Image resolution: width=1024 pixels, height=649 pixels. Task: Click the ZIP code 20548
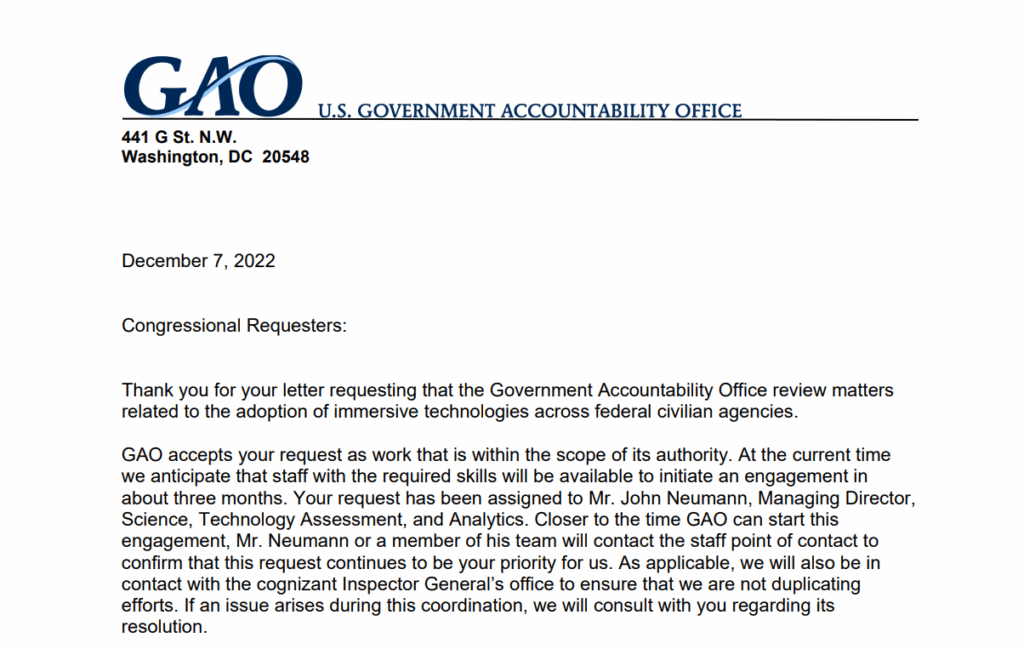pyautogui.click(x=285, y=157)
